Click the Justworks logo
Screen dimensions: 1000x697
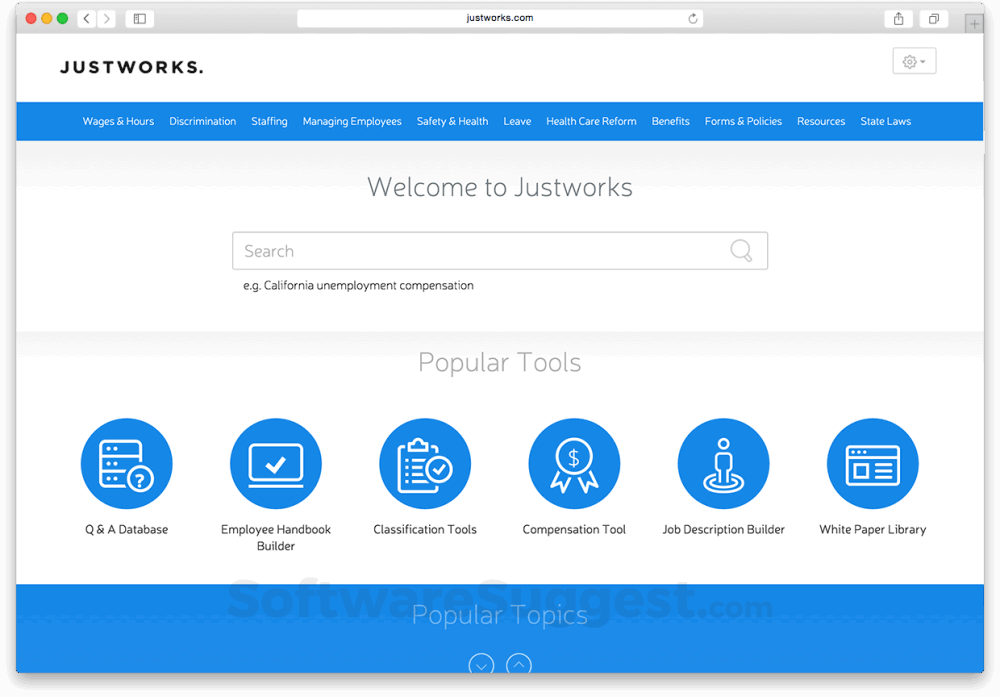click(131, 66)
